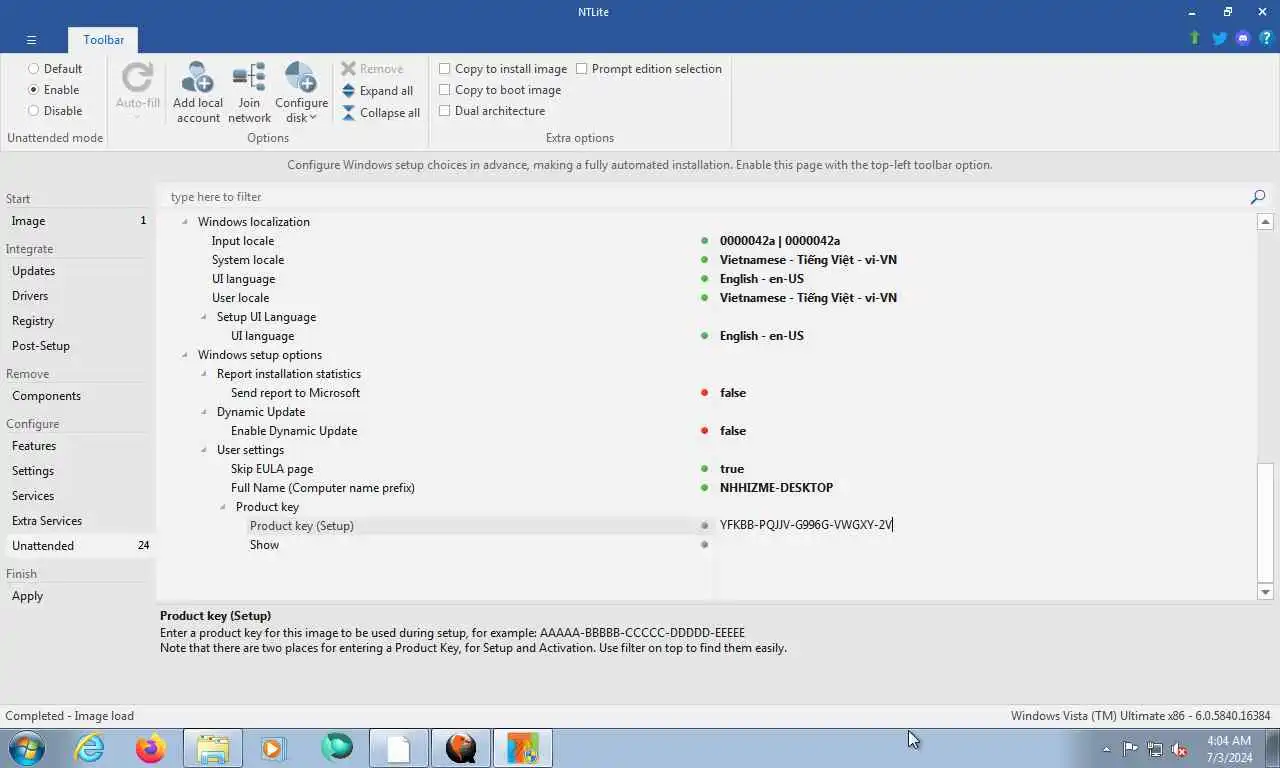Open the Updates page
The height and width of the screenshot is (768, 1280).
coord(77,271)
